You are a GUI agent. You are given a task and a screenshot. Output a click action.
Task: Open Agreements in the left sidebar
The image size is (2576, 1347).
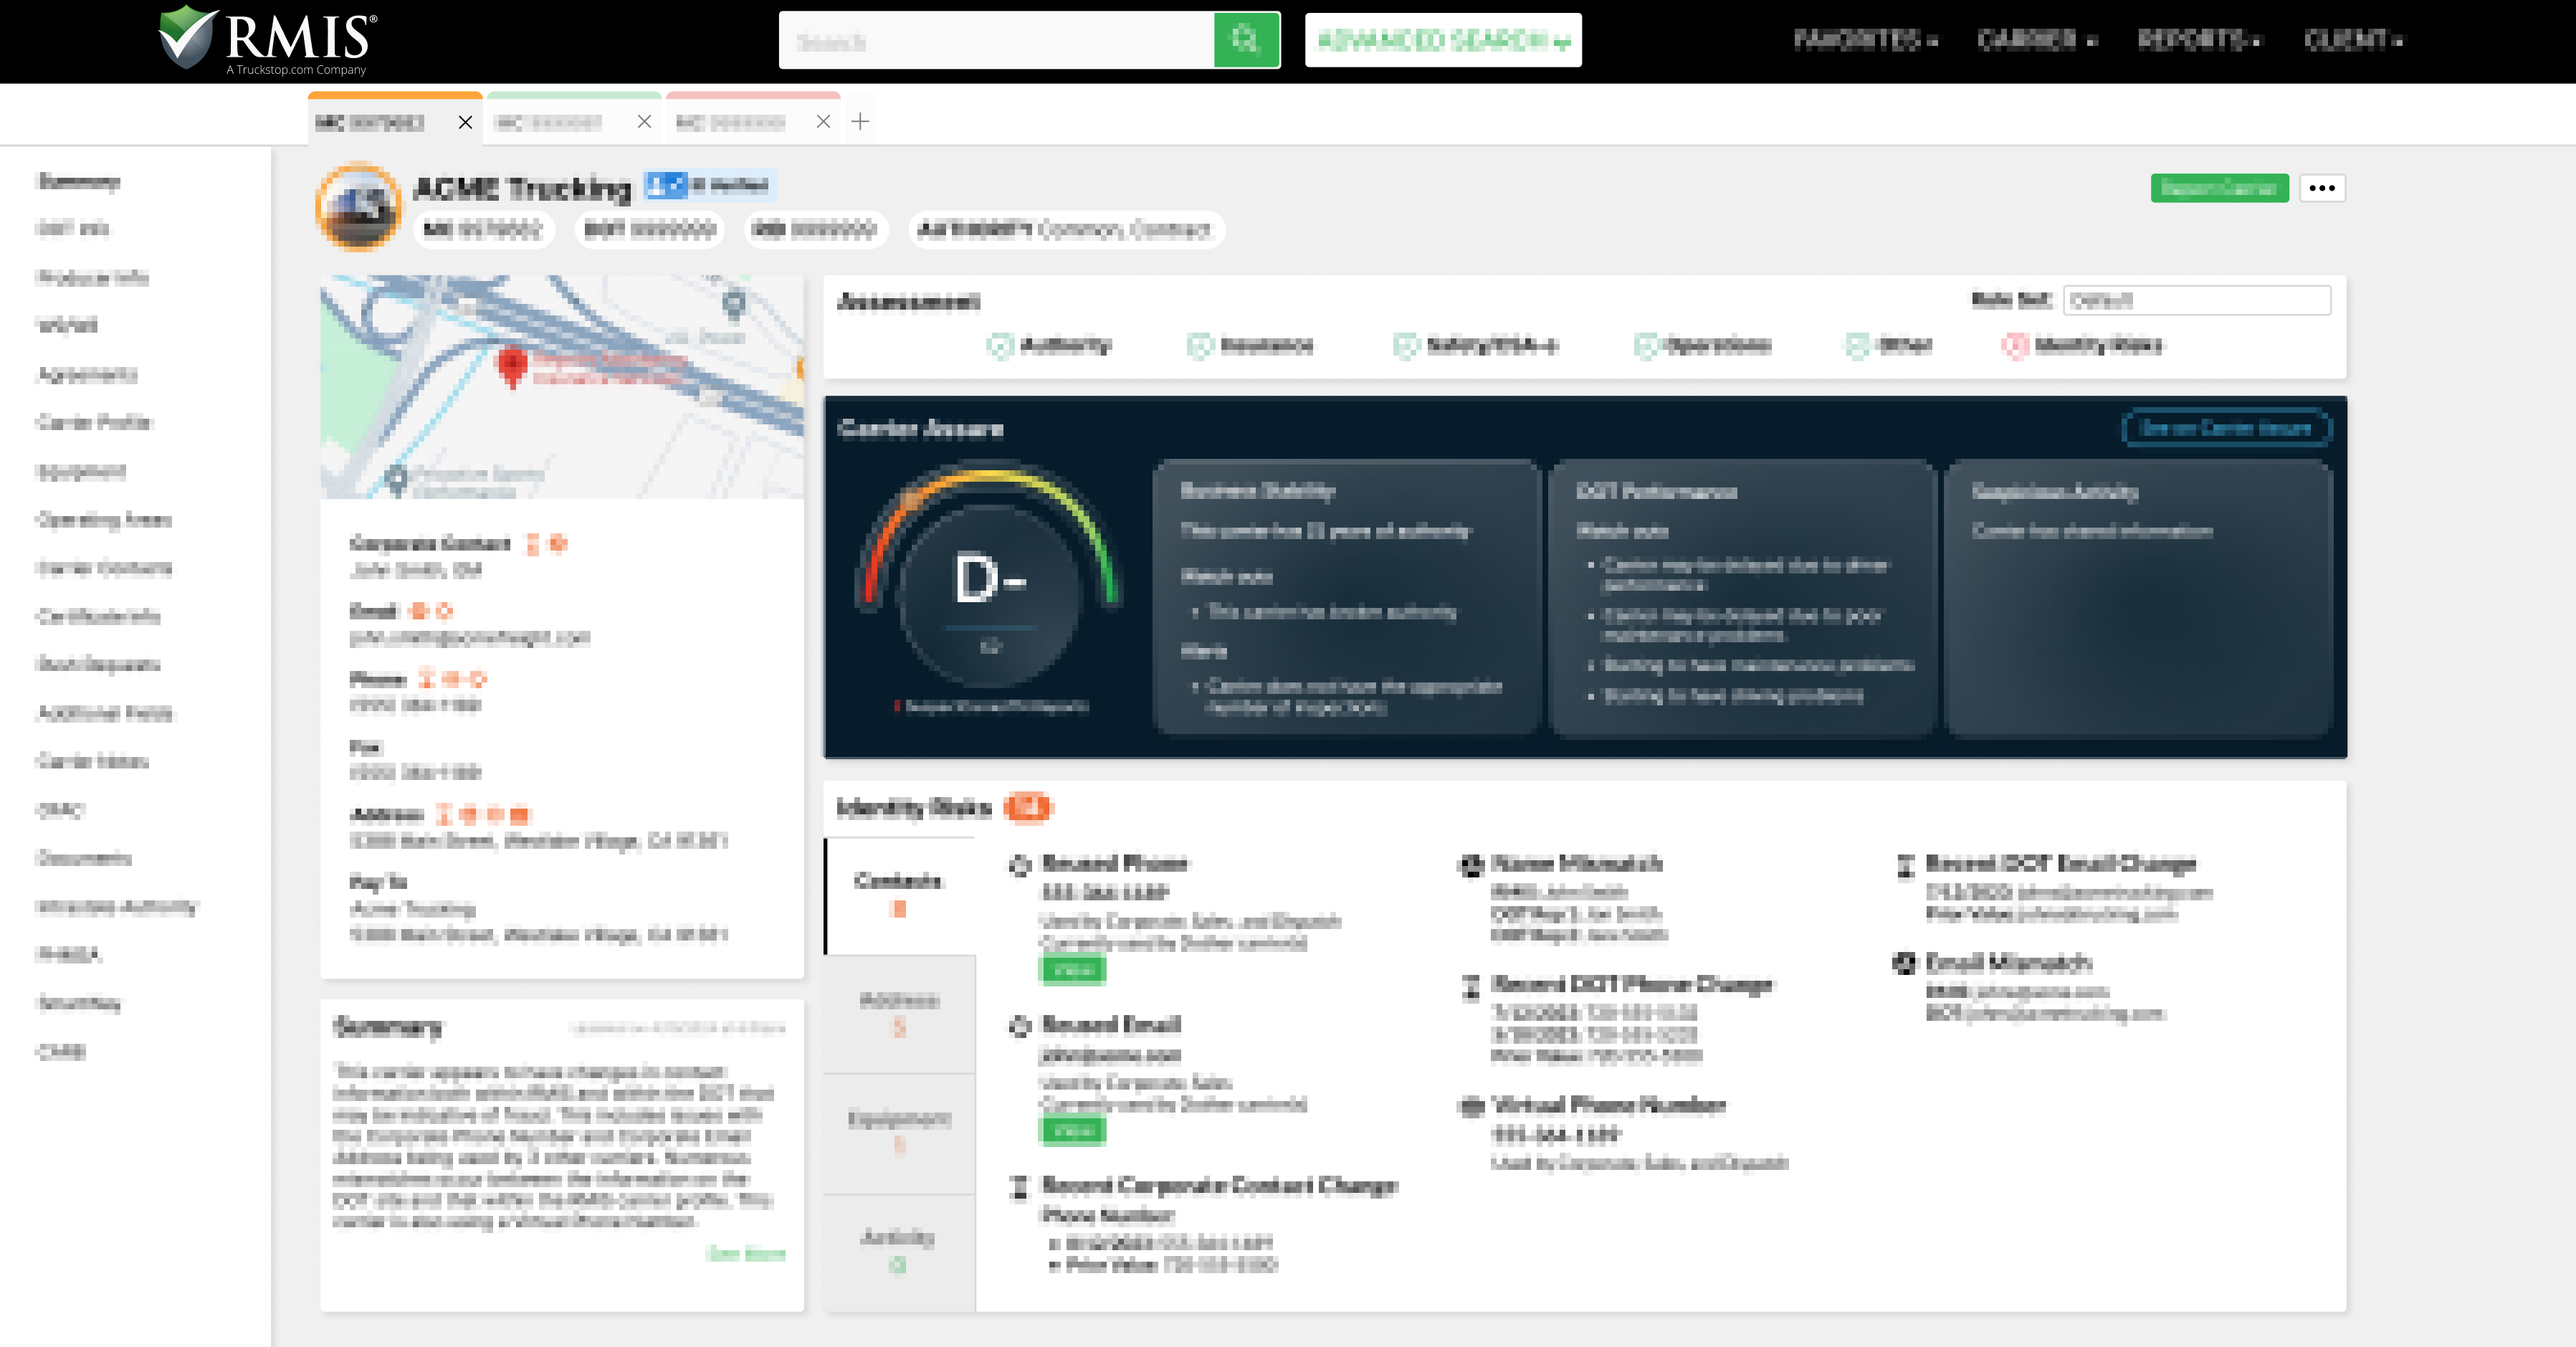[87, 374]
